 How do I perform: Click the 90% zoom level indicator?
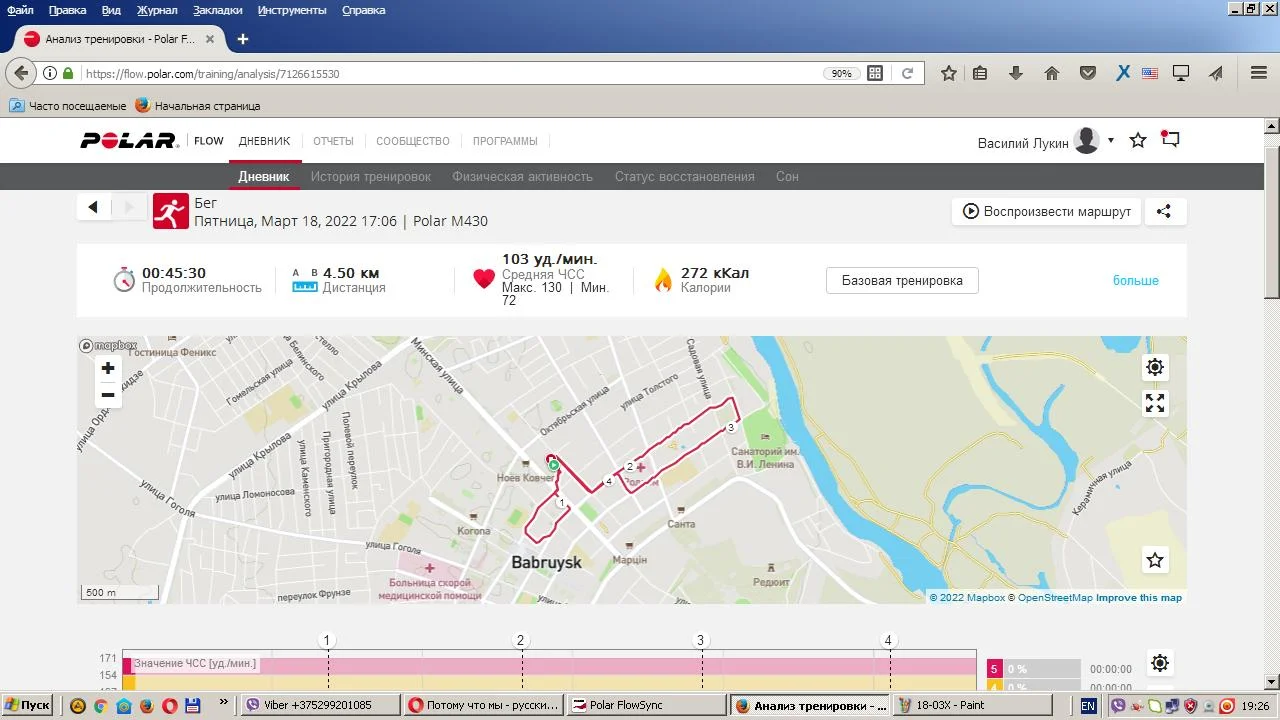pyautogui.click(x=842, y=73)
